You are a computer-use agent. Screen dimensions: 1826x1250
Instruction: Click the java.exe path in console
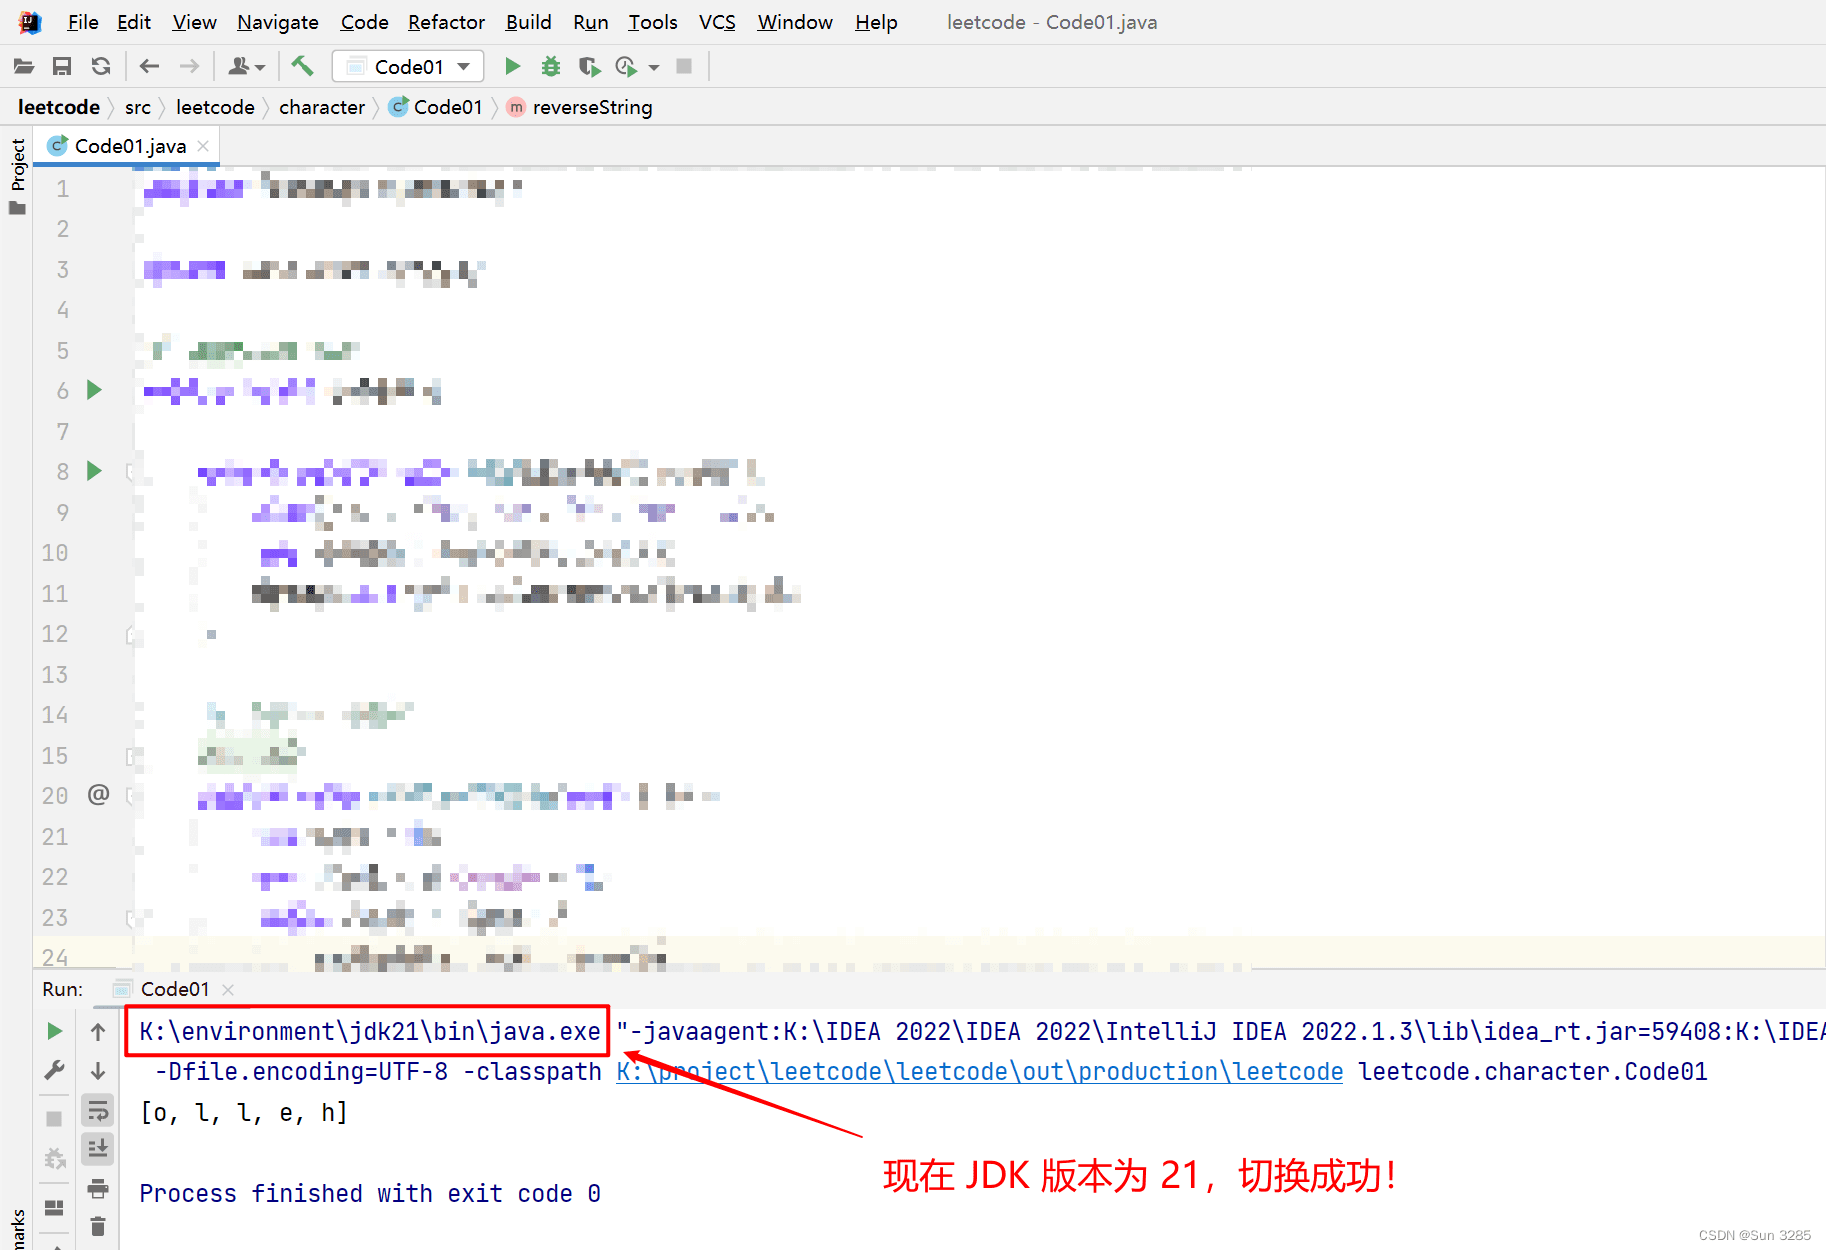tap(369, 1032)
